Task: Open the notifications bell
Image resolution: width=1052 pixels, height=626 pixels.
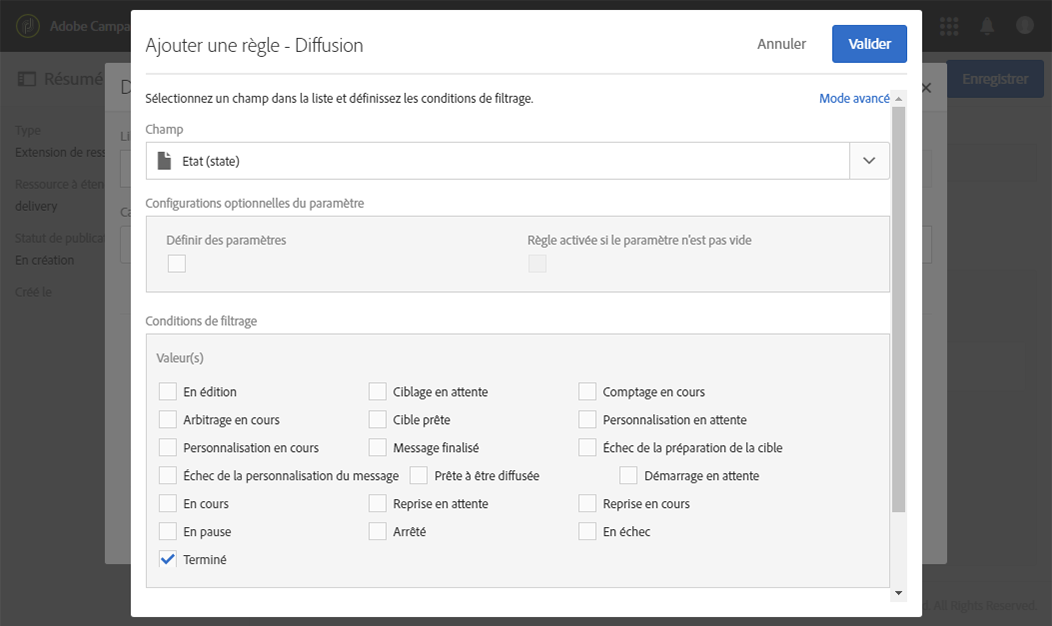Action: [987, 25]
